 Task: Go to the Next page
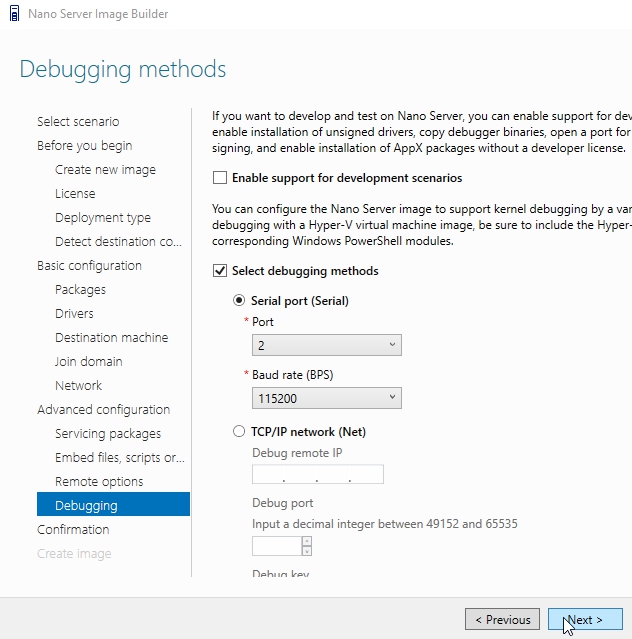(585, 619)
